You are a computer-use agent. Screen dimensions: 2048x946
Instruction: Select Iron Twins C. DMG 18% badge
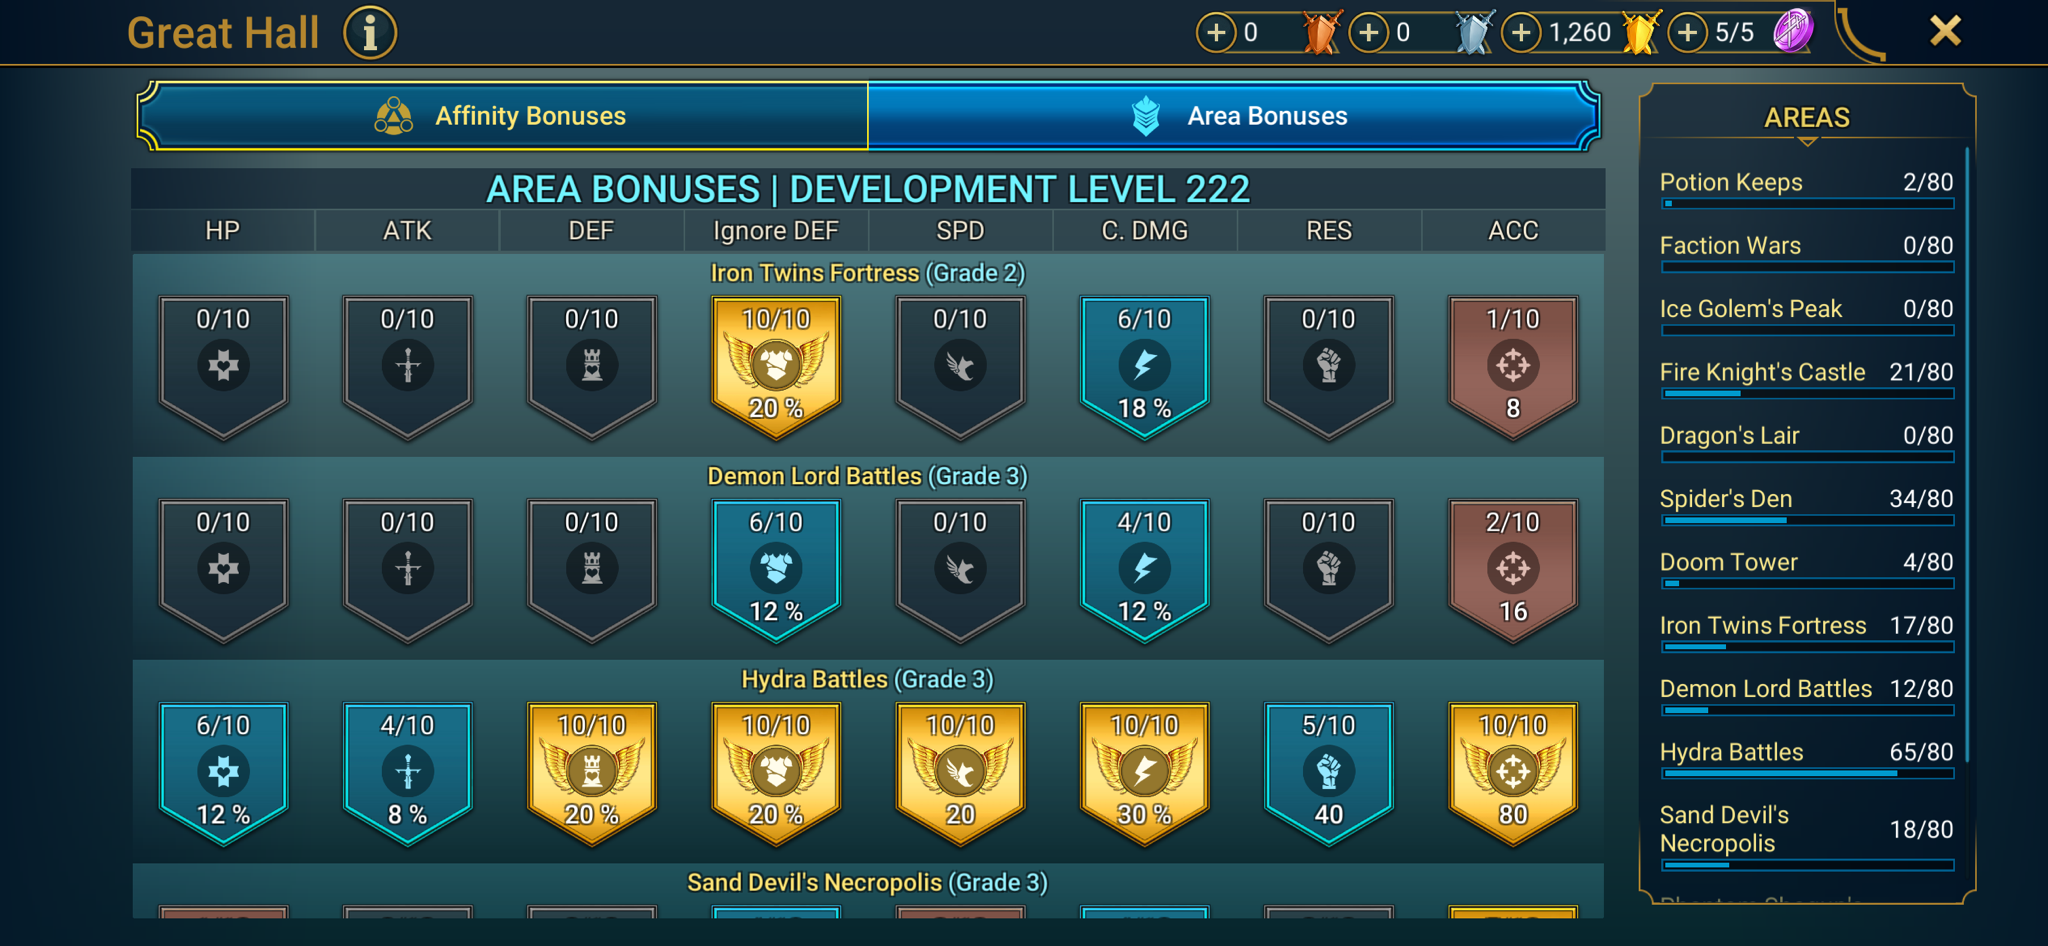coord(1144,367)
